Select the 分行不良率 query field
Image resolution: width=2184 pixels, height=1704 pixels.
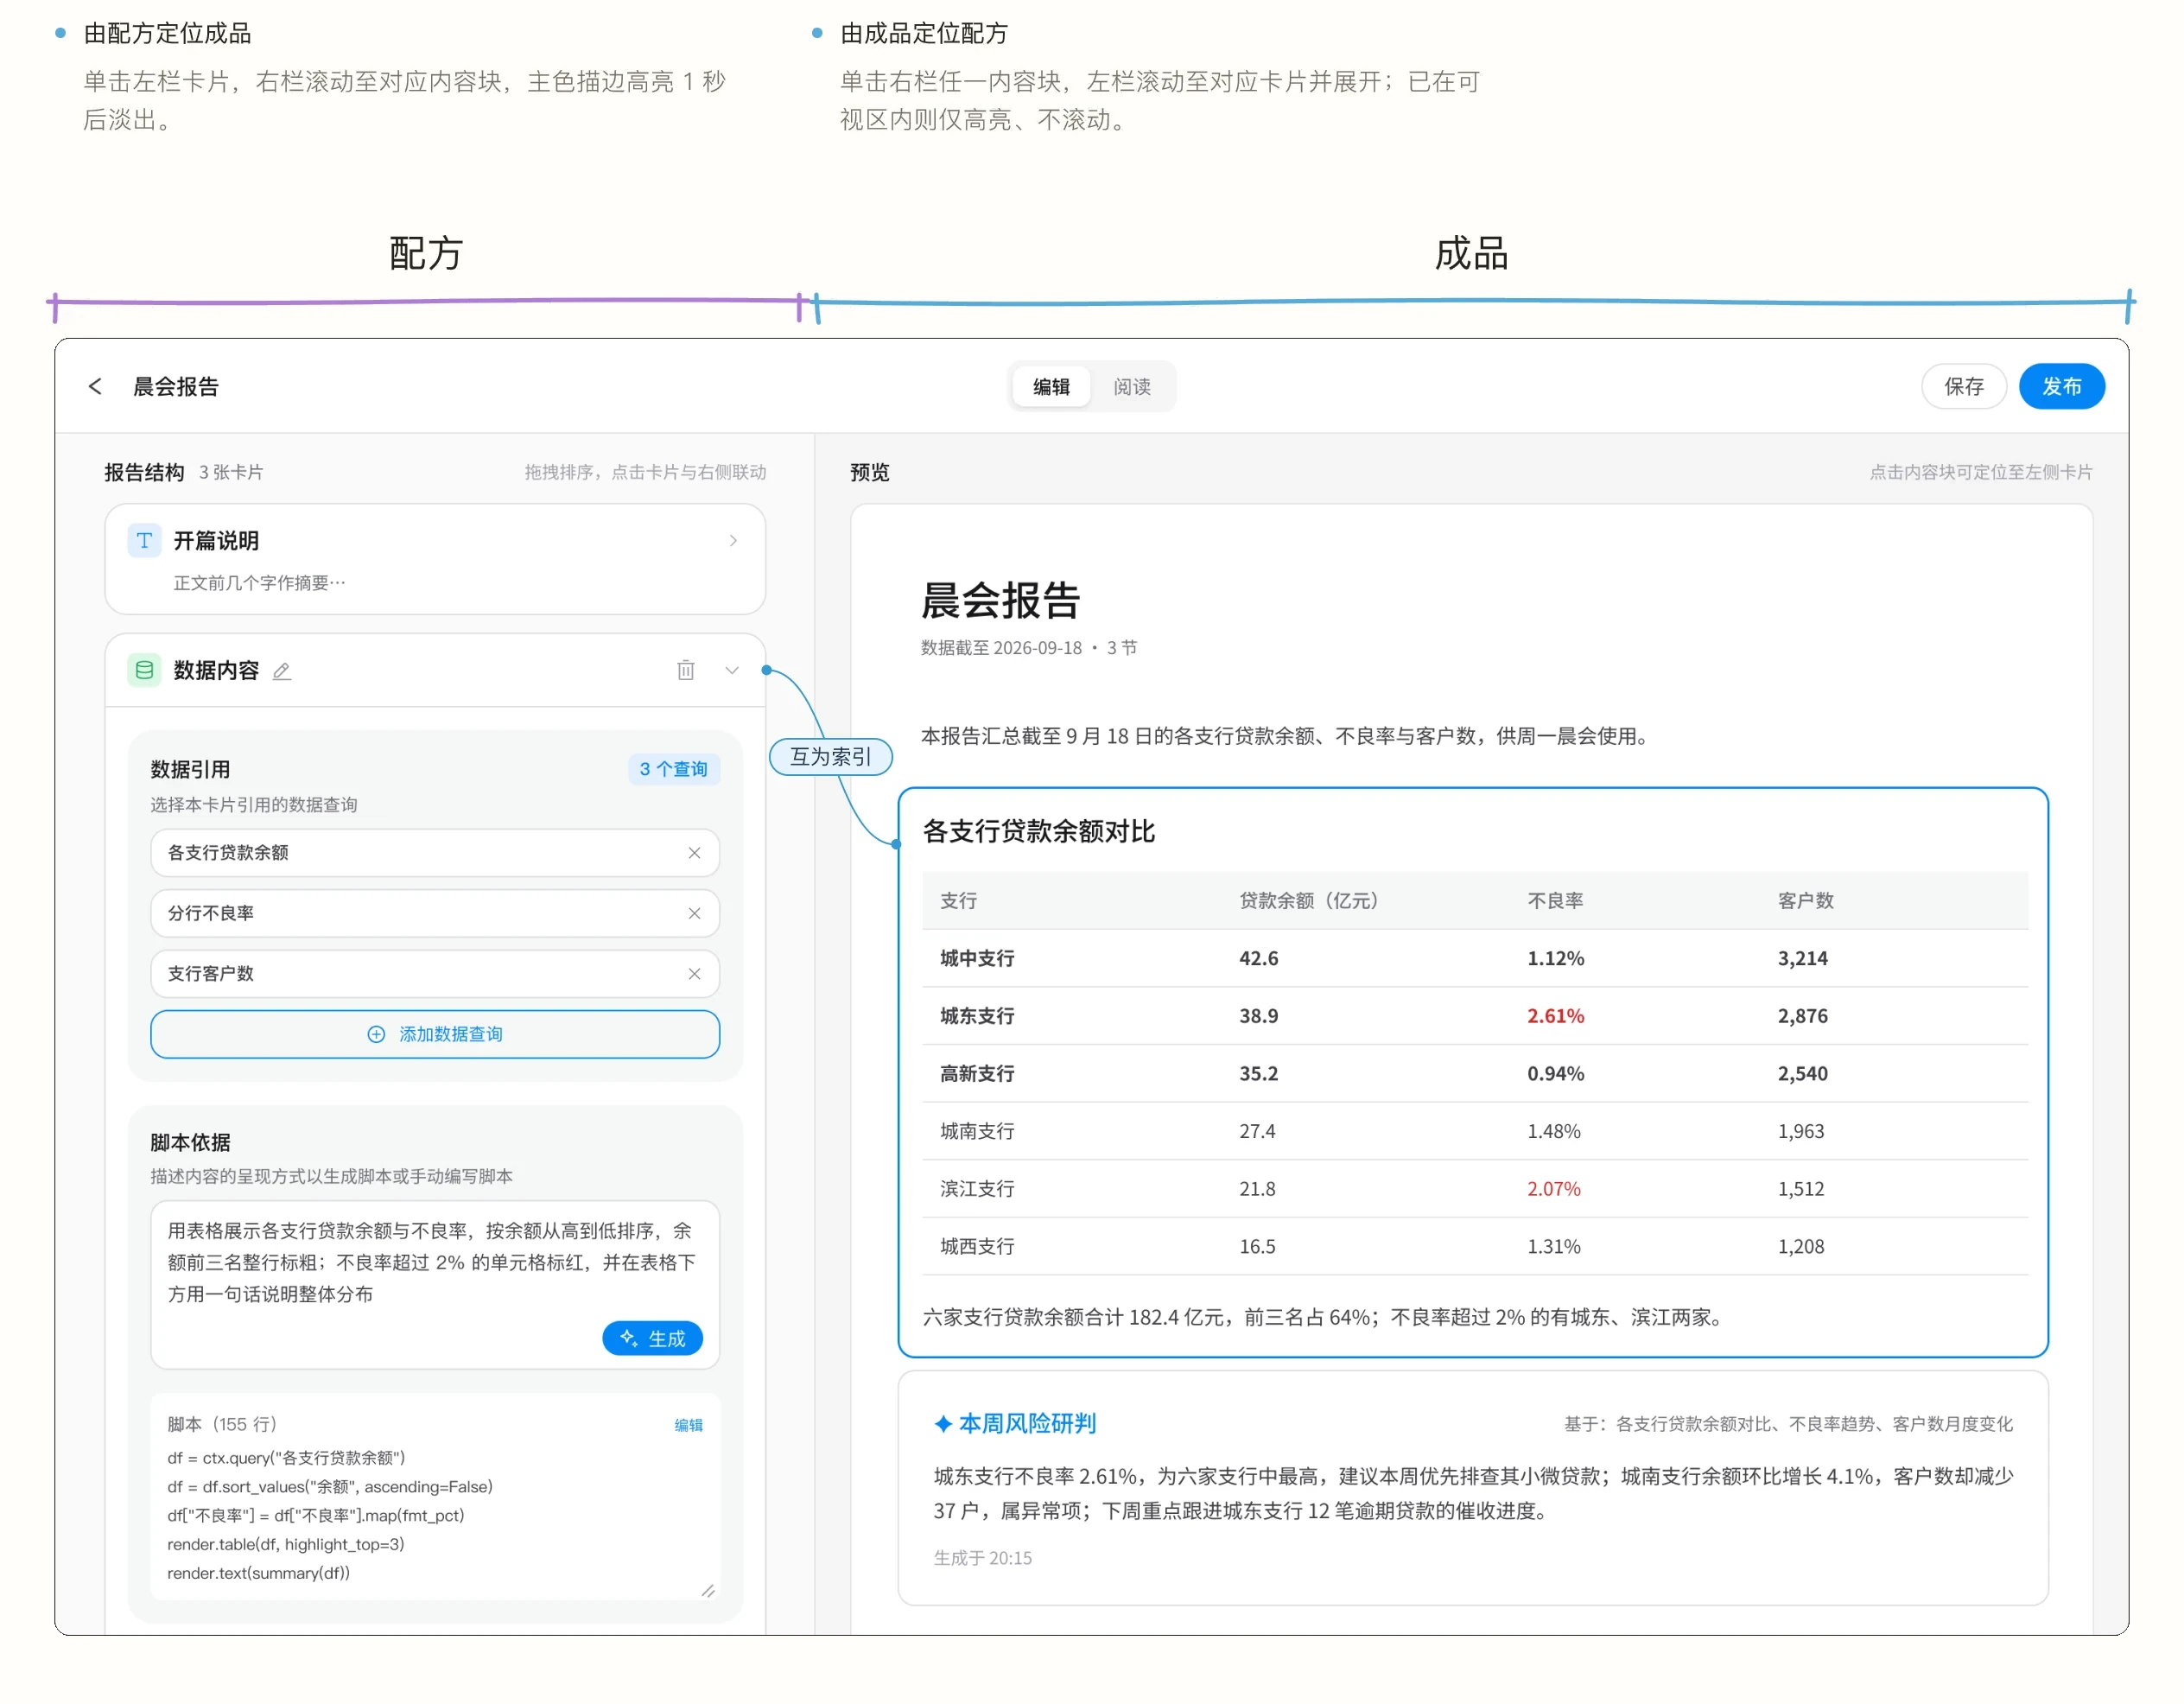[435, 913]
